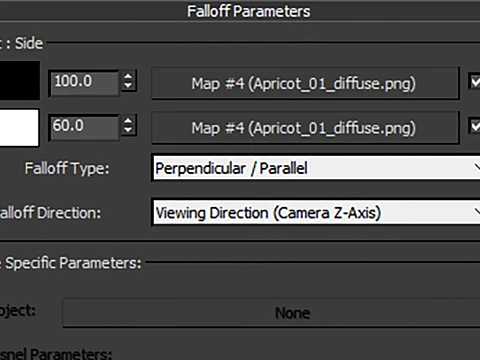The width and height of the screenshot is (480, 360).
Task: Open the Falloff Type dropdown
Action: (x=316, y=168)
